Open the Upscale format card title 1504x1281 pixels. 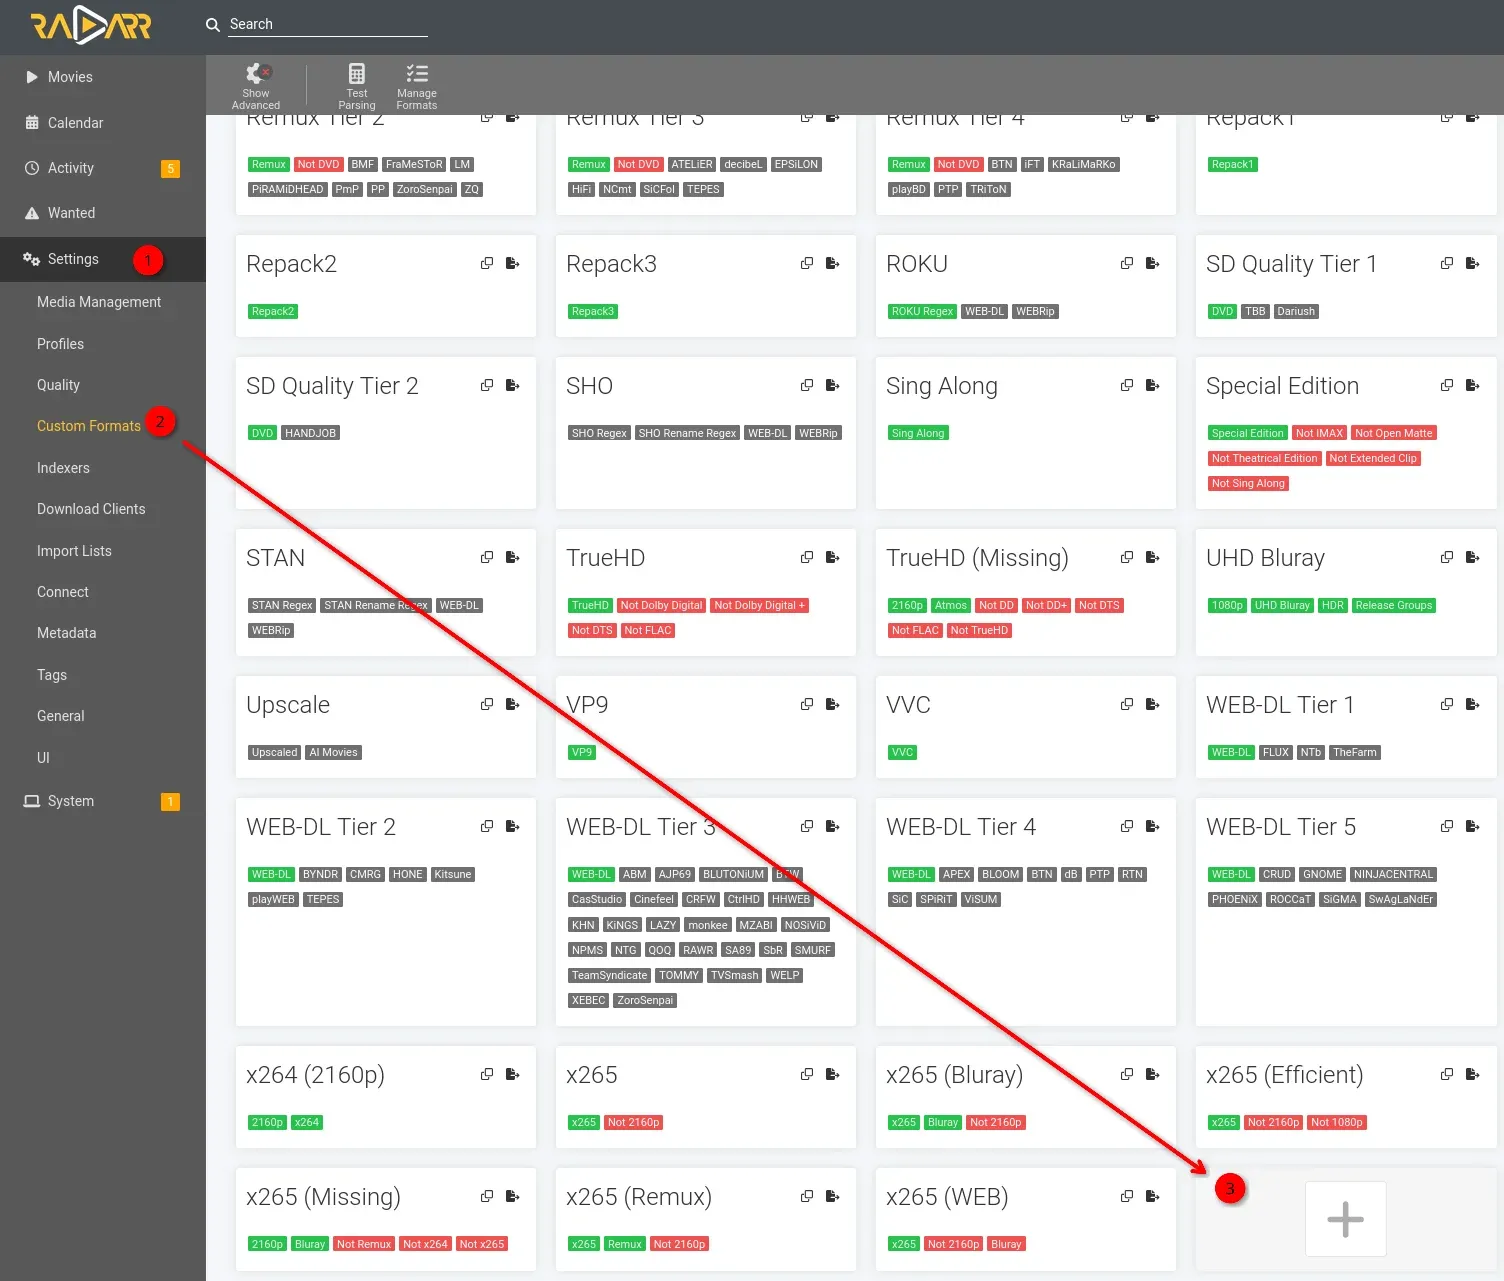[288, 705]
